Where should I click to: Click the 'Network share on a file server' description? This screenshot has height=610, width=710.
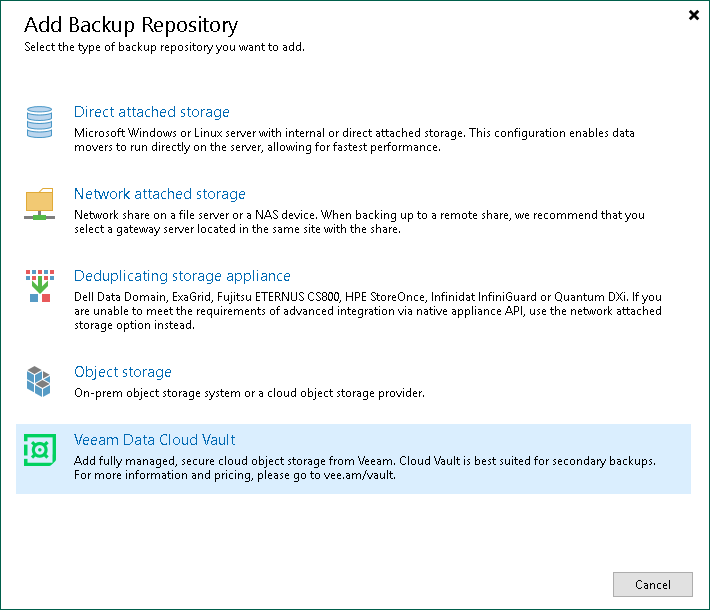pos(359,222)
